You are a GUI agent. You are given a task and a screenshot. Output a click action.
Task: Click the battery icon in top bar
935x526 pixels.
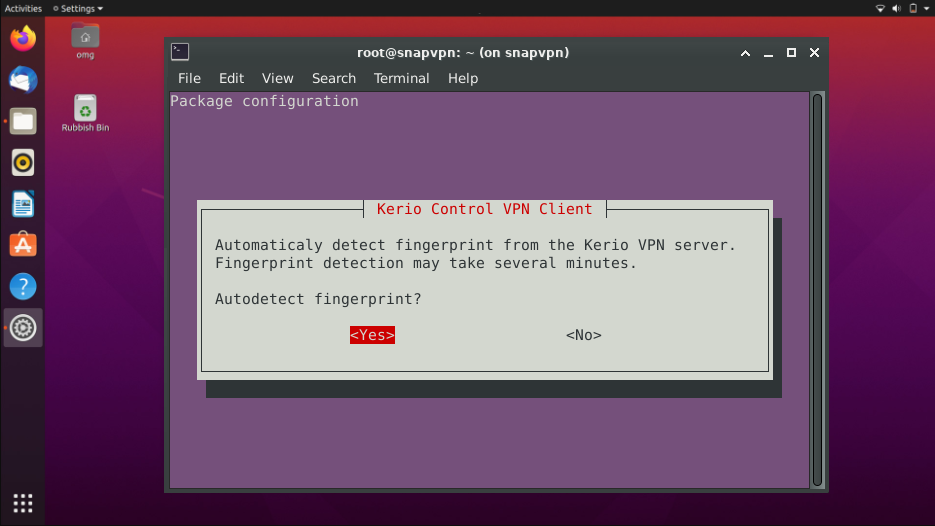[913, 8]
